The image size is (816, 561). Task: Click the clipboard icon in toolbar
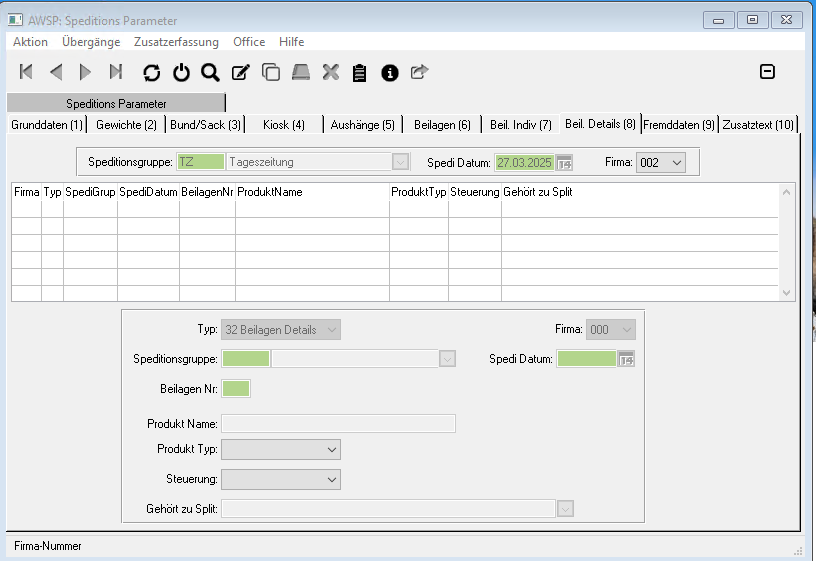(x=360, y=72)
